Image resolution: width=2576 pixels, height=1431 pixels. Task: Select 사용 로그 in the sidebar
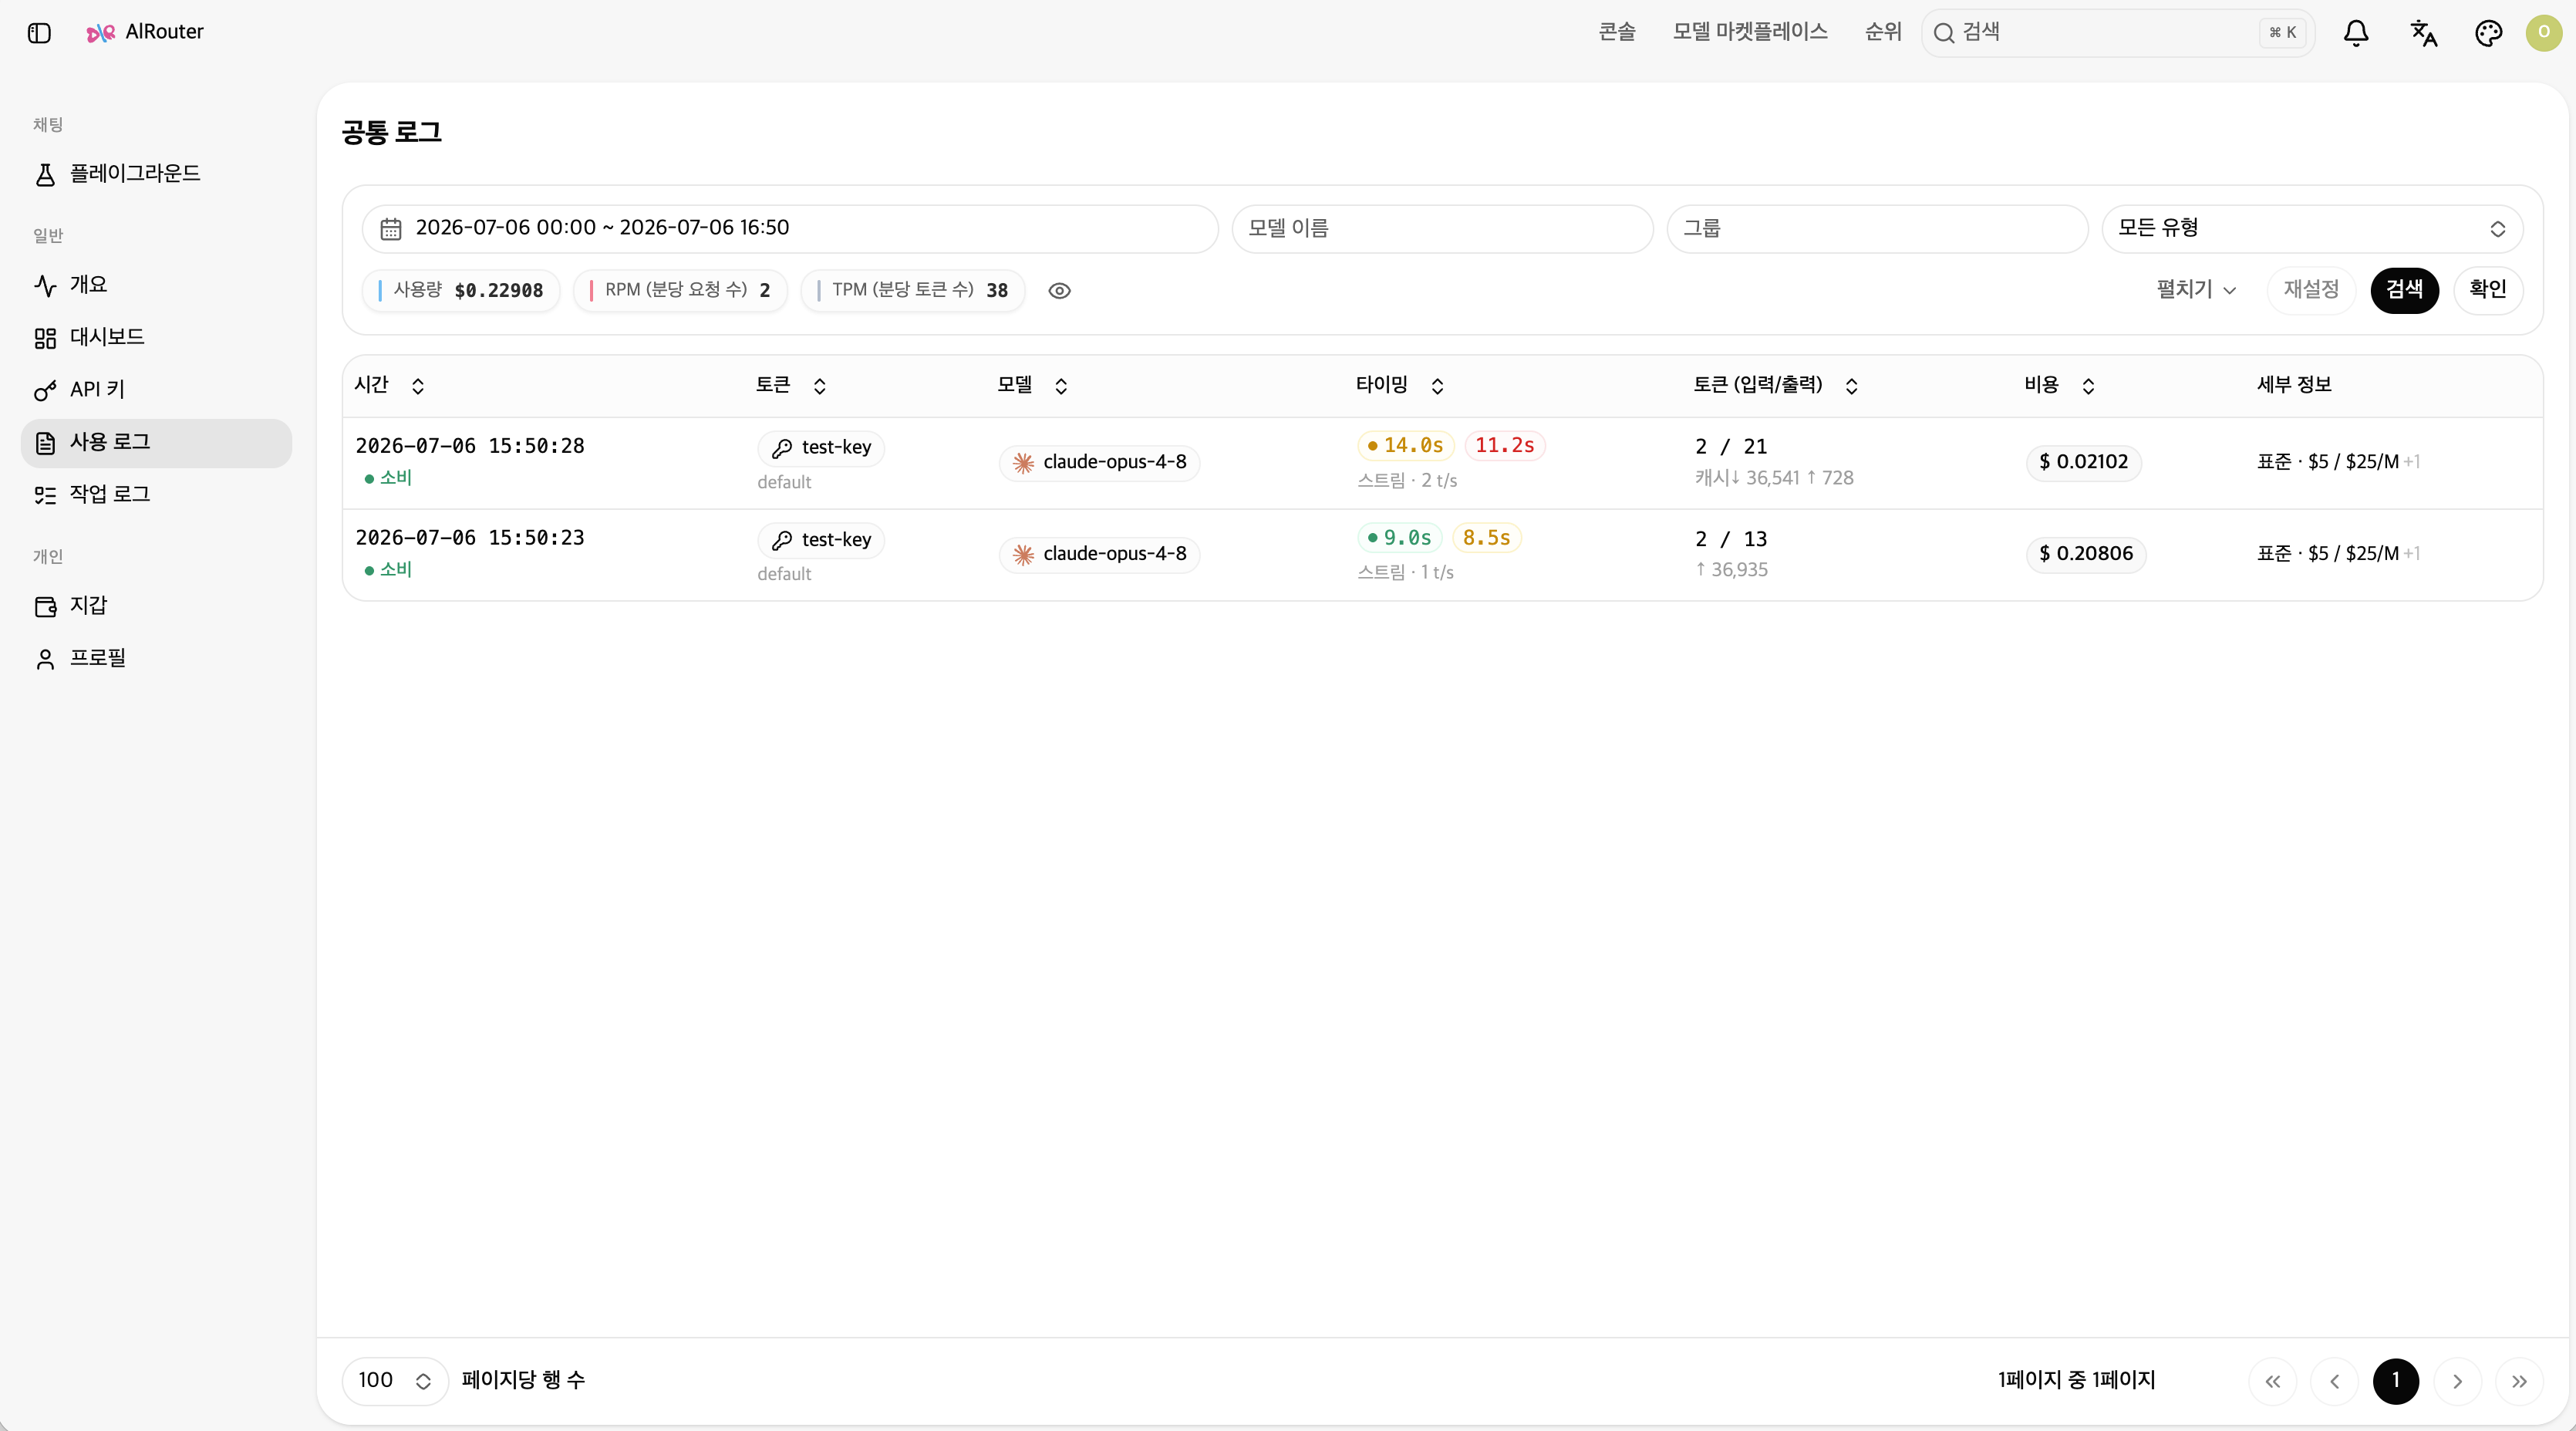[x=156, y=442]
